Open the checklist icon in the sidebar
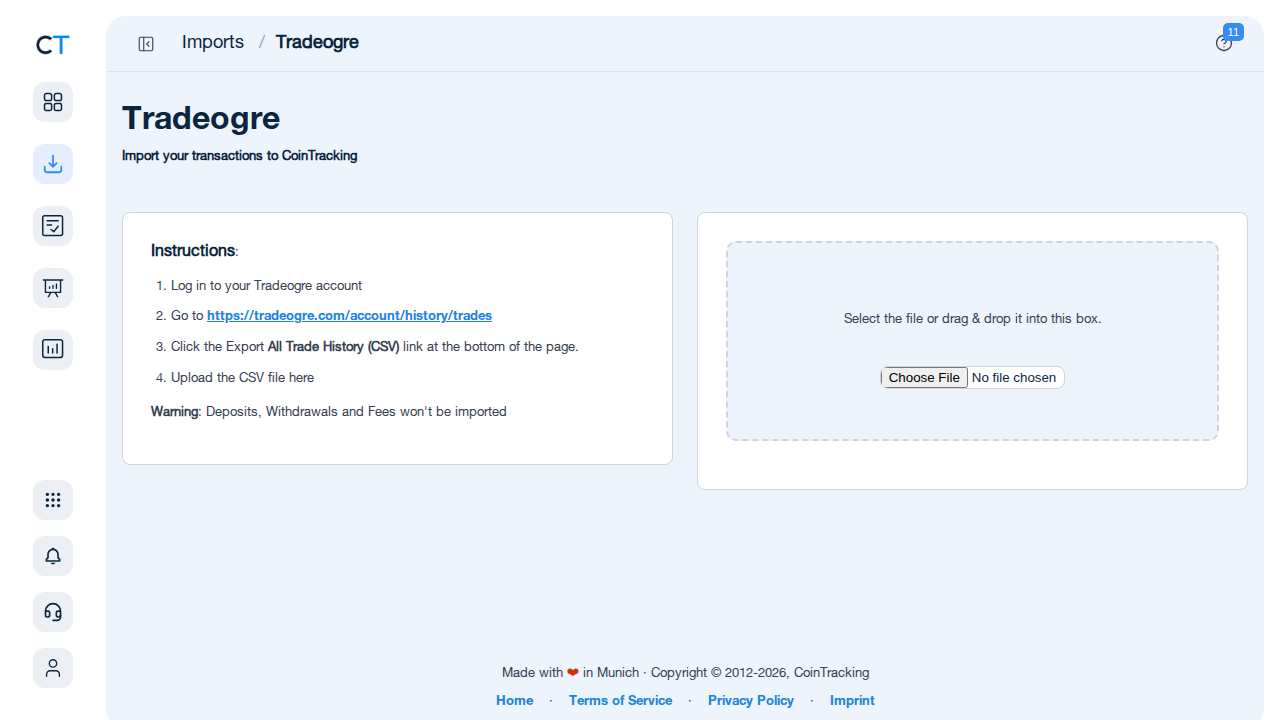 coord(53,226)
